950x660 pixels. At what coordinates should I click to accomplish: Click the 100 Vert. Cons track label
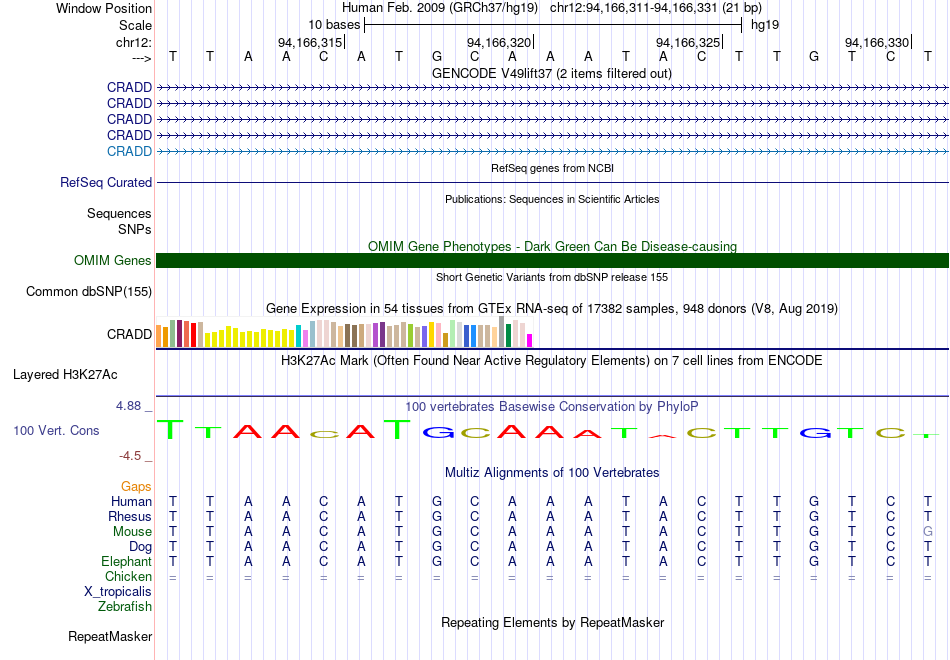click(x=56, y=430)
